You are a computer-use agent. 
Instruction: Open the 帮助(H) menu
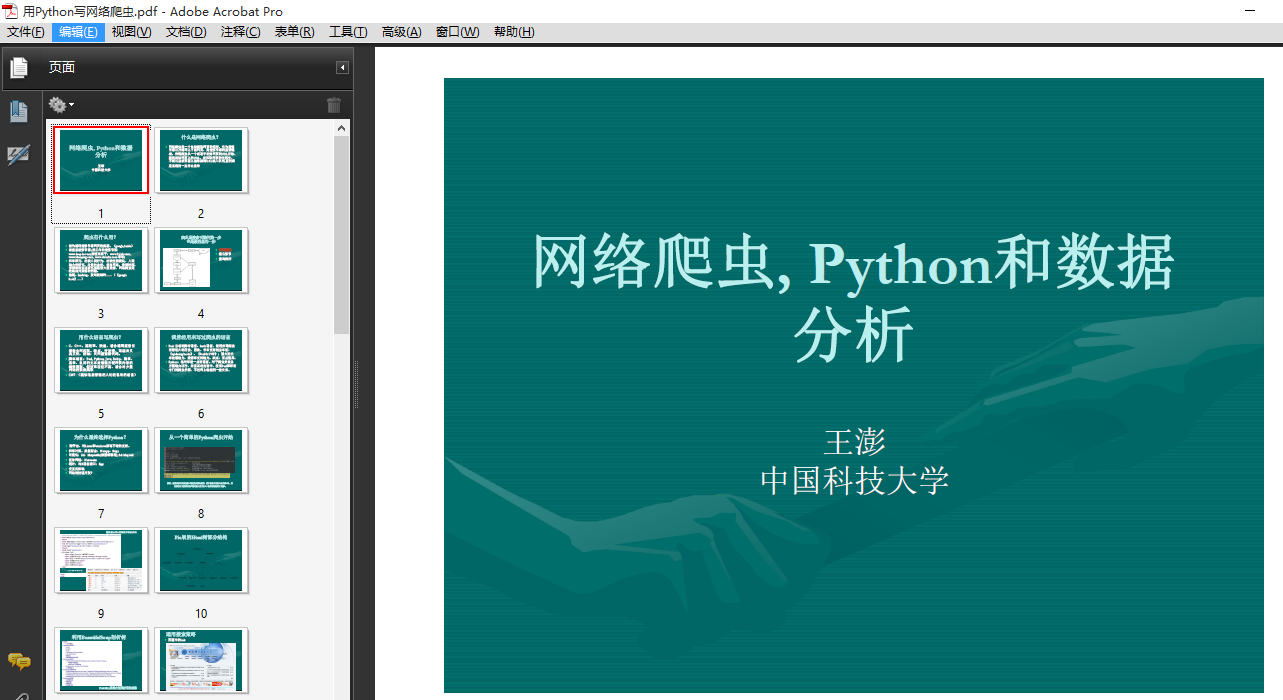[514, 32]
